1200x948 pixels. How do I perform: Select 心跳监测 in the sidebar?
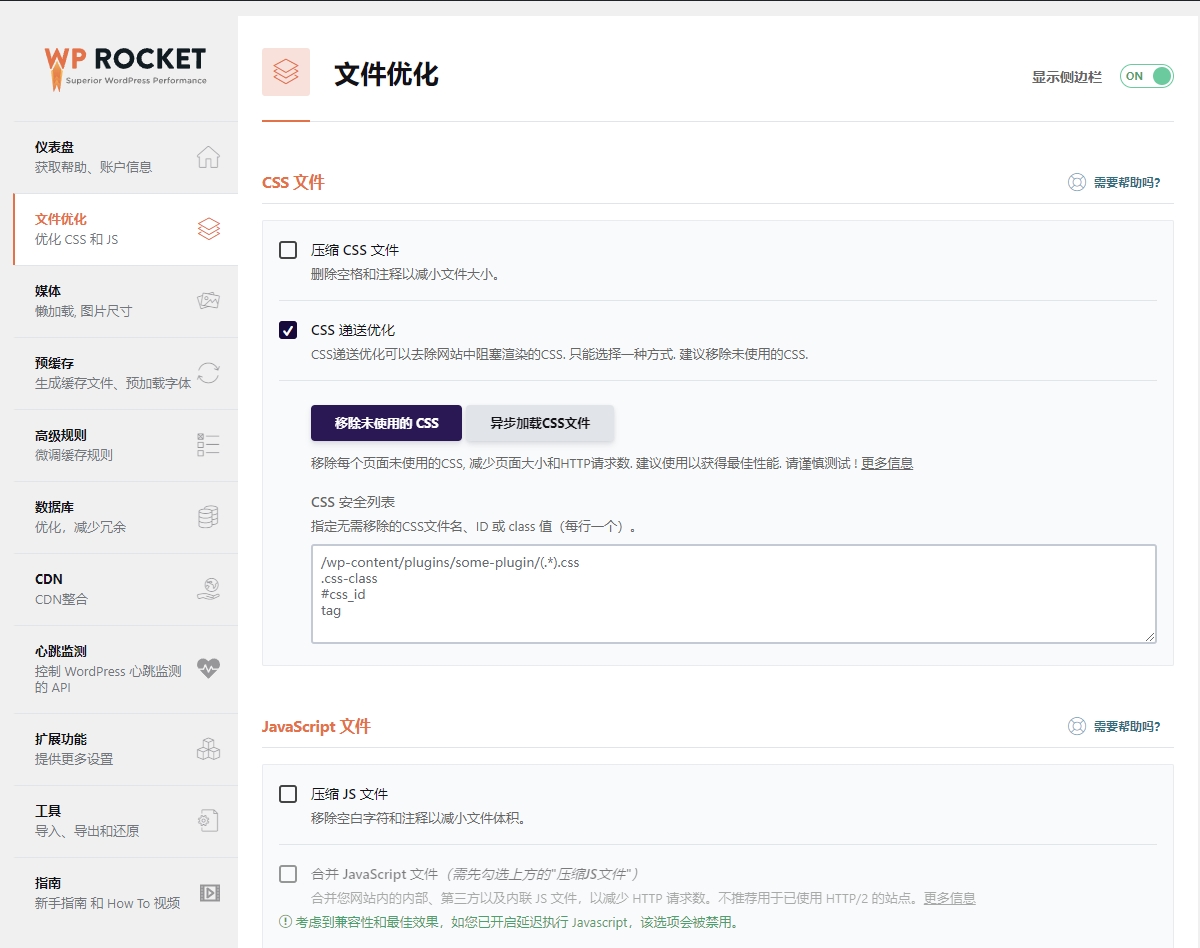pos(126,669)
